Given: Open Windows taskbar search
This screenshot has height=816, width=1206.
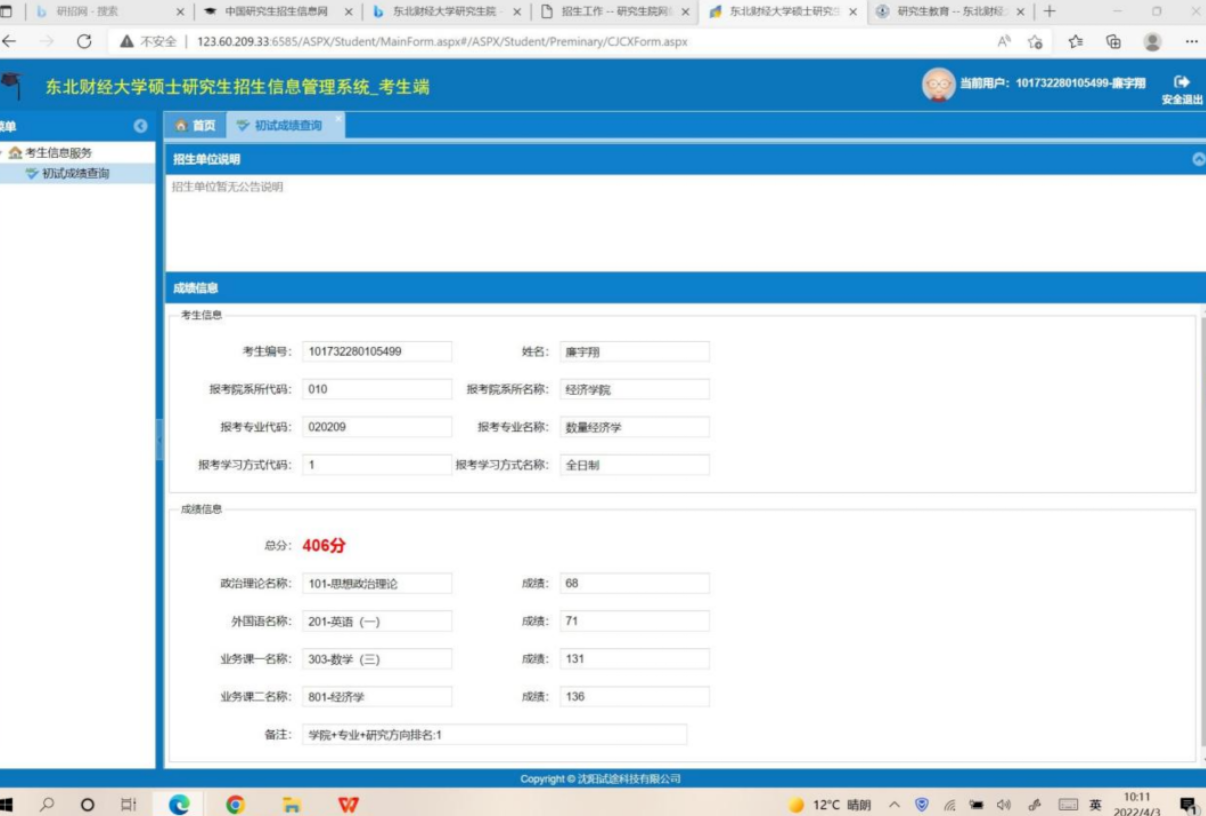Looking at the screenshot, I should 47,804.
